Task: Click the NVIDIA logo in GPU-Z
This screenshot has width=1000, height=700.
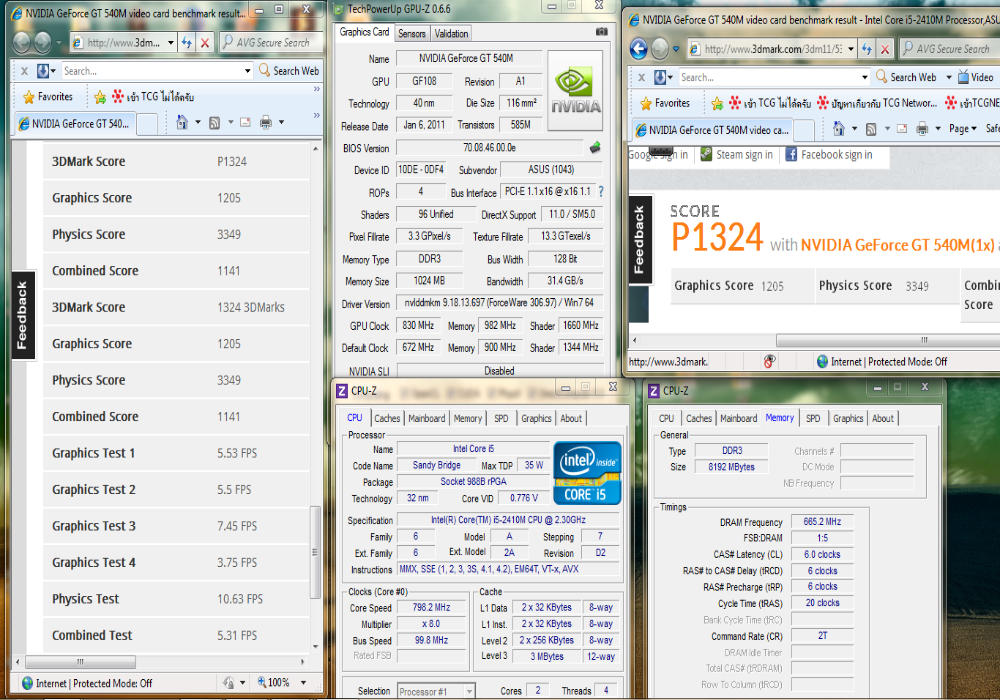Action: point(575,91)
